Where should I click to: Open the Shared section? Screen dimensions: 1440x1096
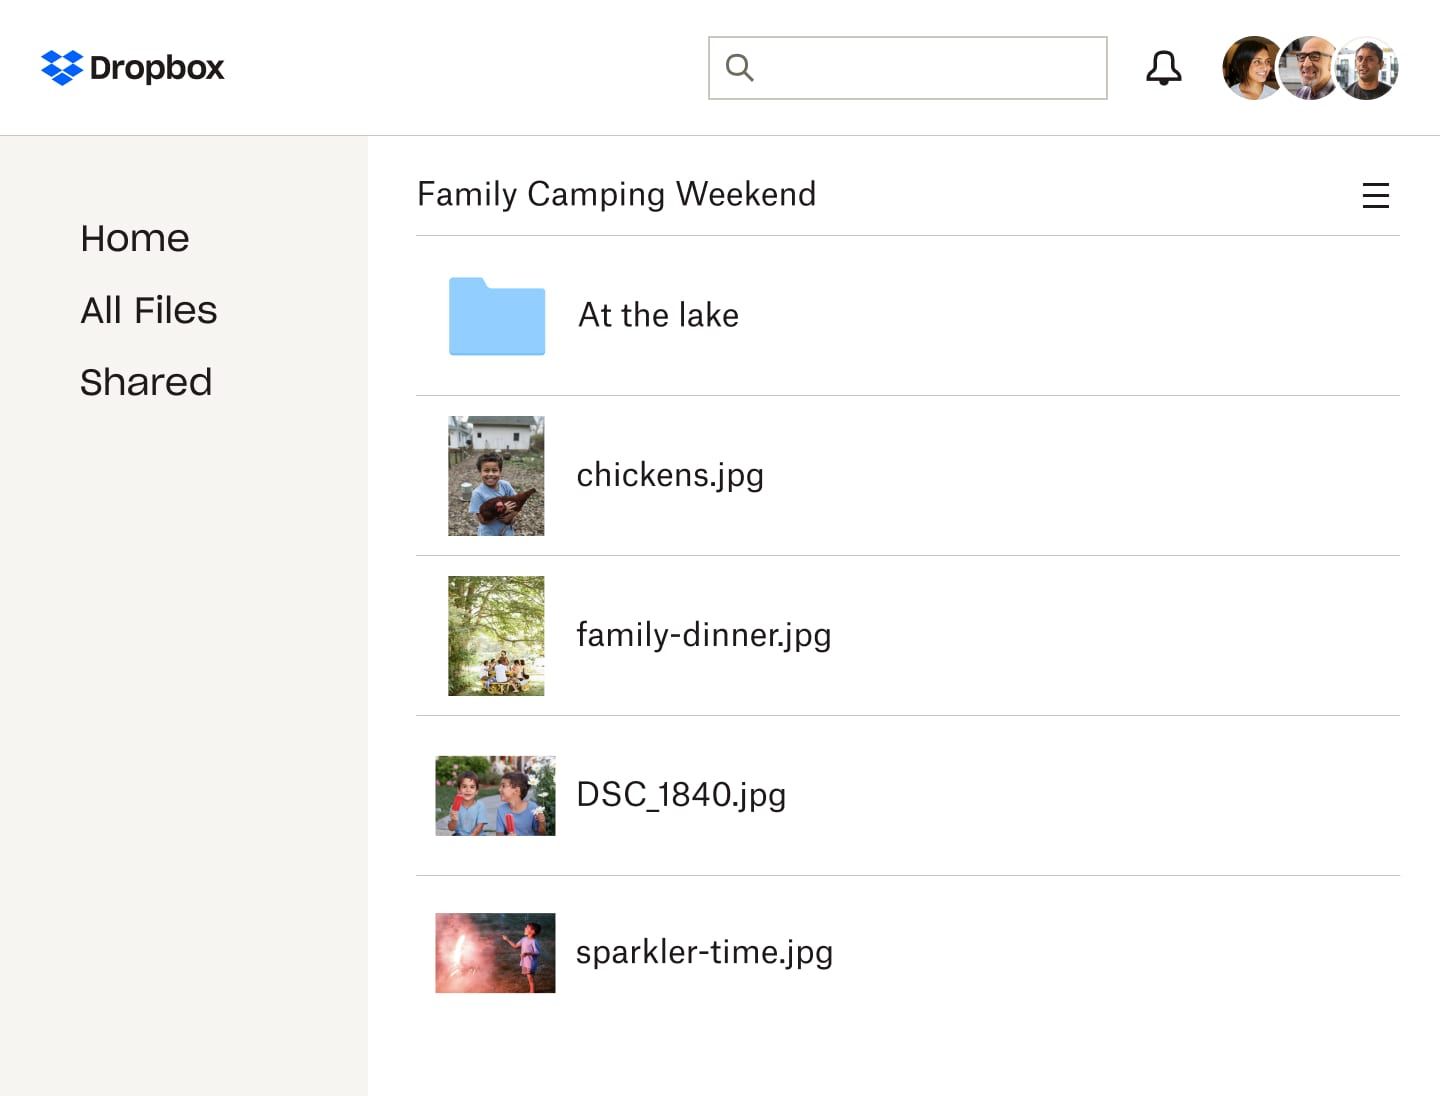[x=146, y=381]
